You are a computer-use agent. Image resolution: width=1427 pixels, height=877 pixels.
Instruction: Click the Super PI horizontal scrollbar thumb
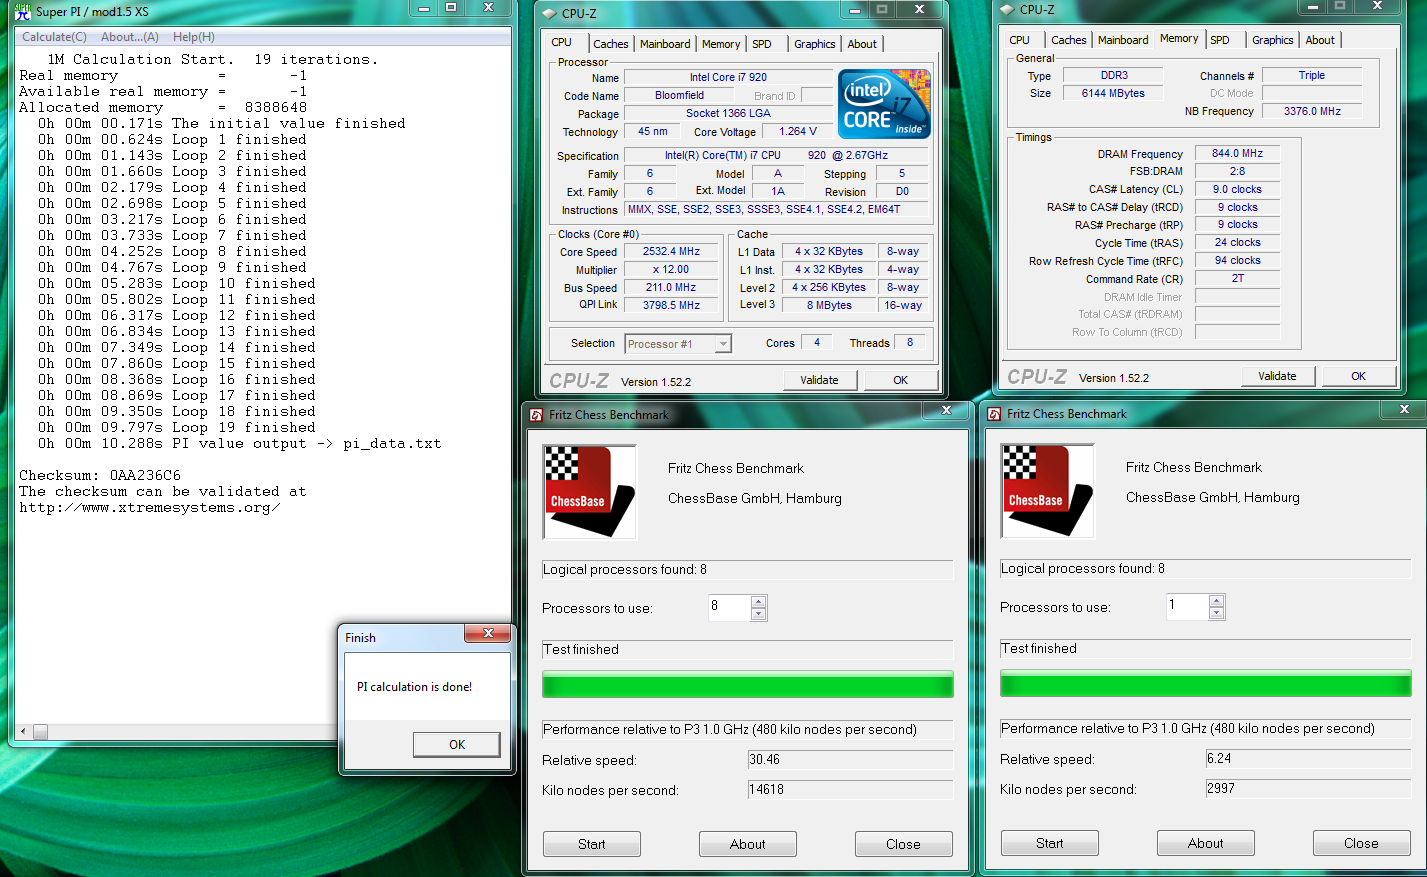[x=40, y=732]
